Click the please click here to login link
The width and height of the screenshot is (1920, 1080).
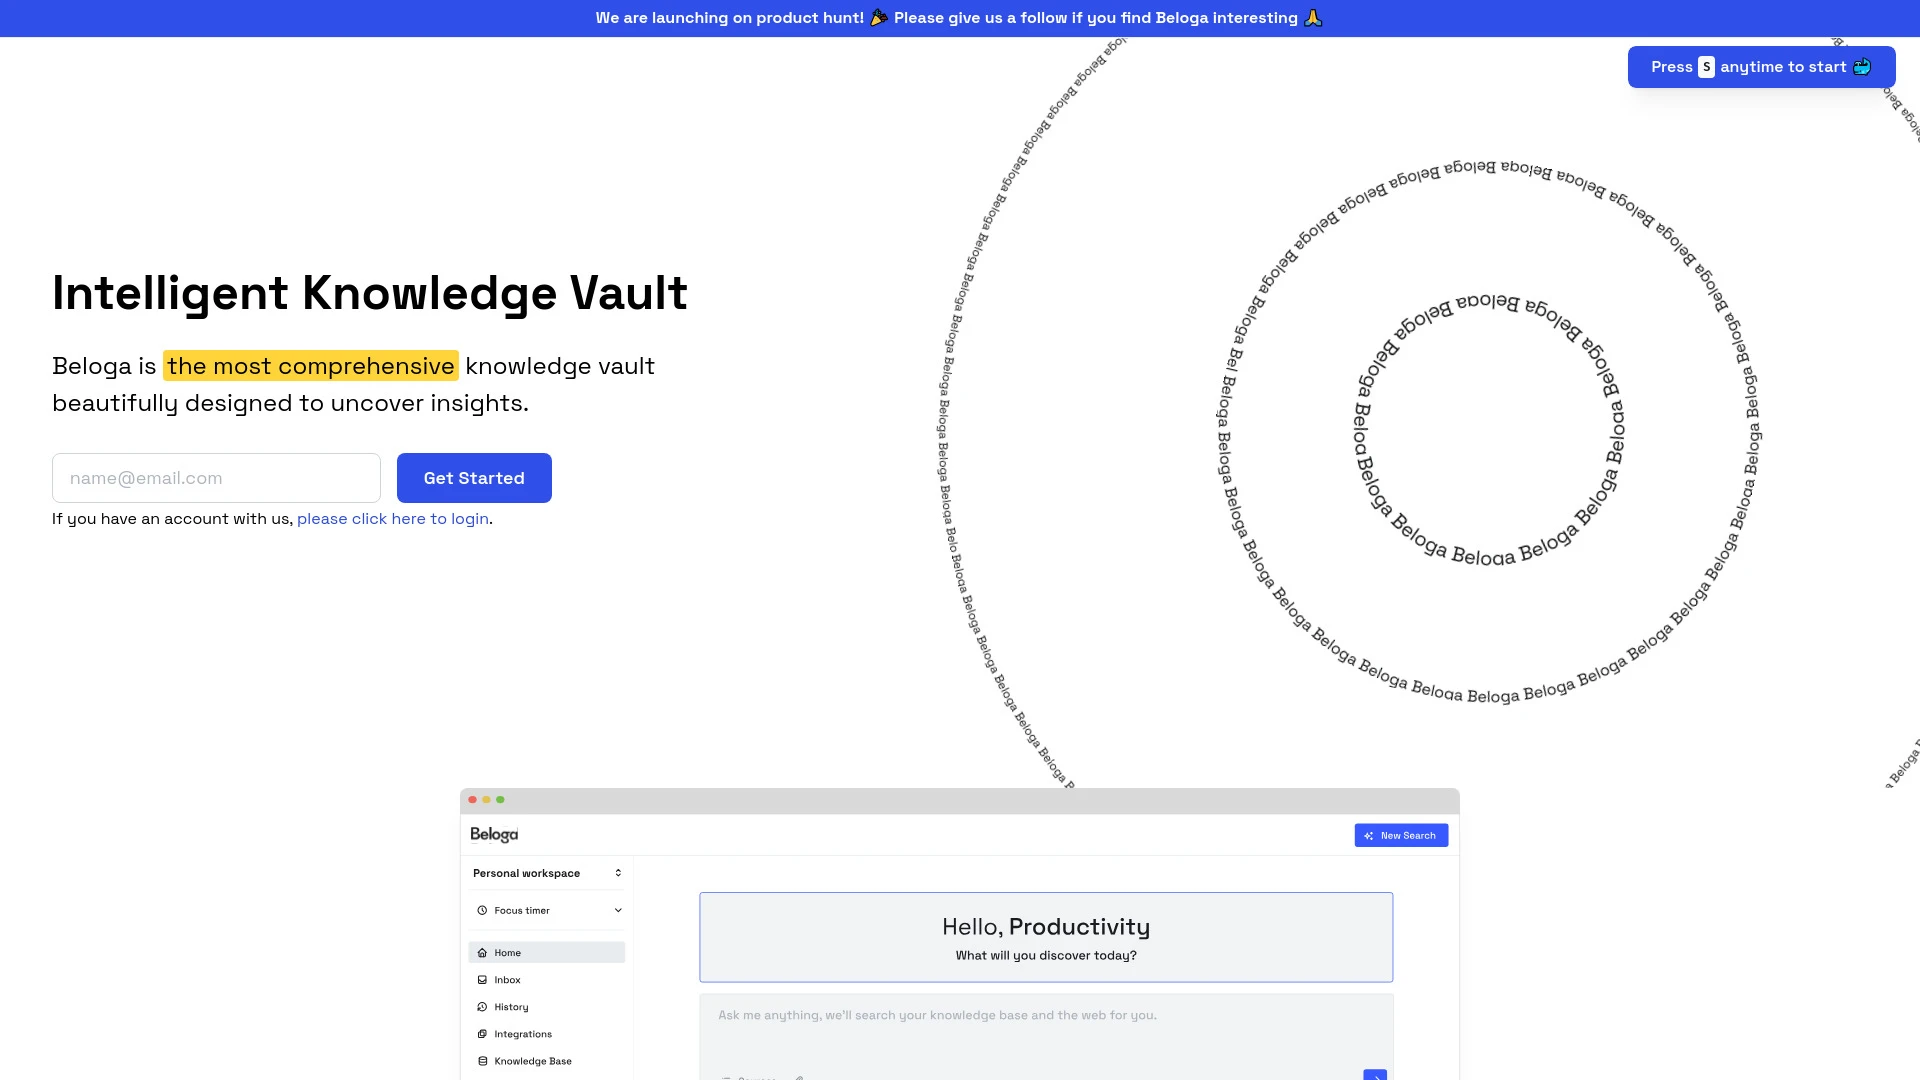[x=392, y=517]
